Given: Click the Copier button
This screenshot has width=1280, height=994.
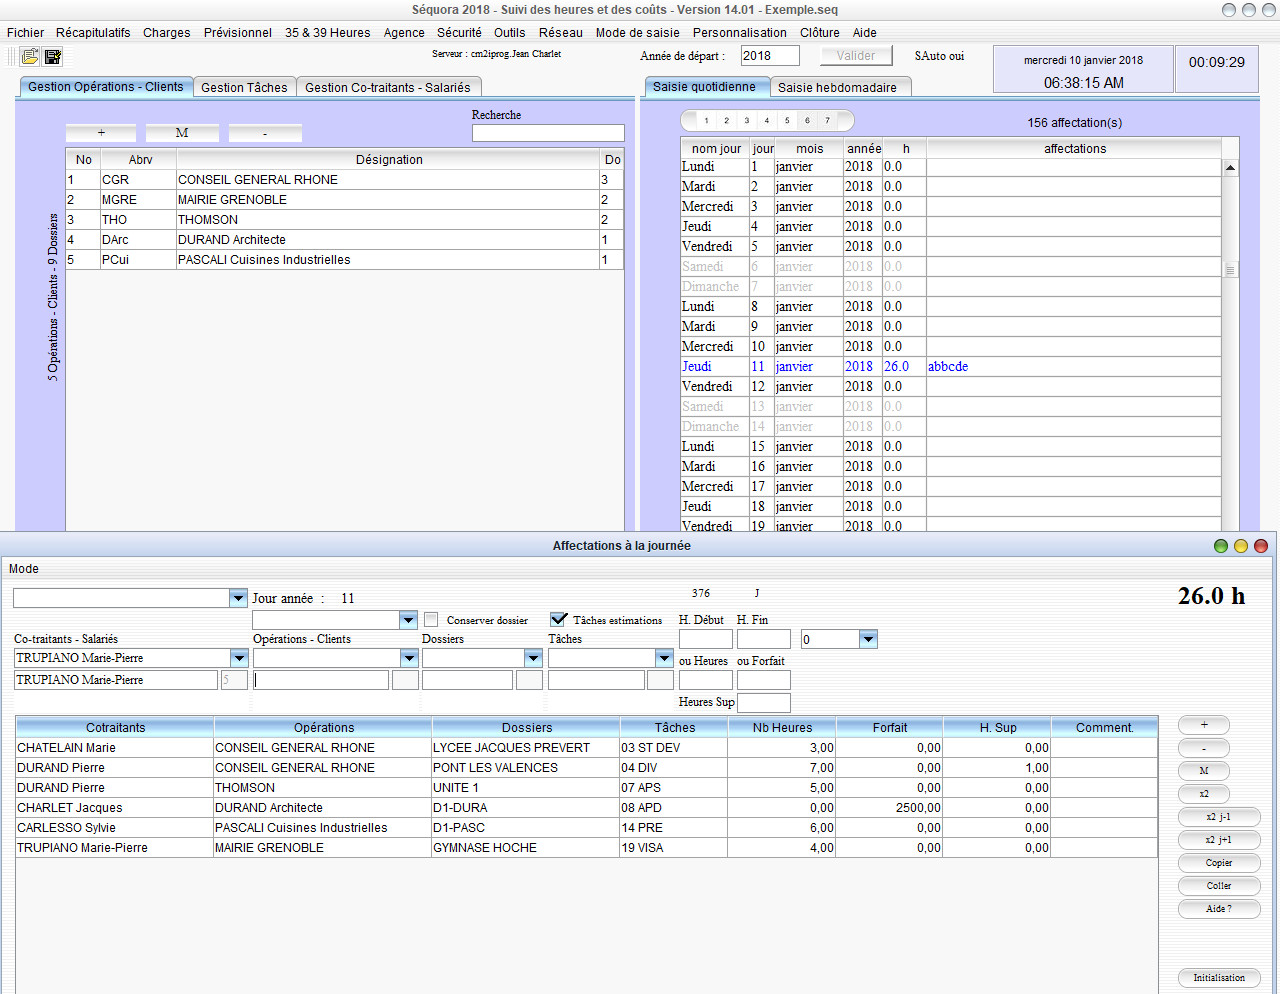Looking at the screenshot, I should (x=1218, y=863).
